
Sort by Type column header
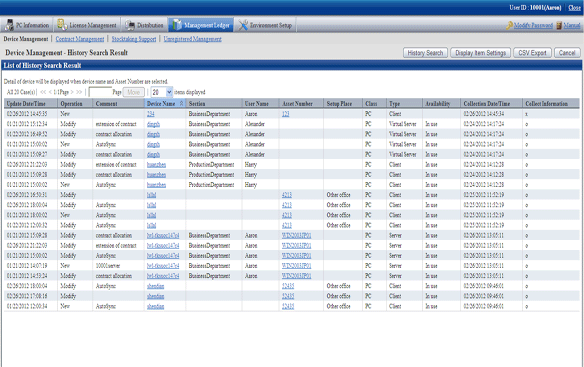(394, 104)
